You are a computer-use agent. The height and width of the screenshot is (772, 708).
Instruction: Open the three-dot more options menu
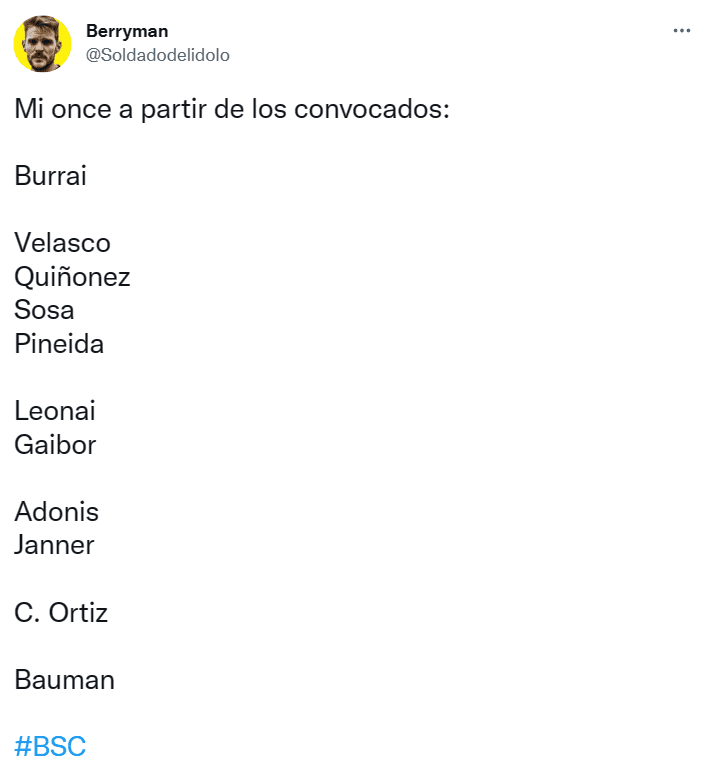tap(681, 31)
